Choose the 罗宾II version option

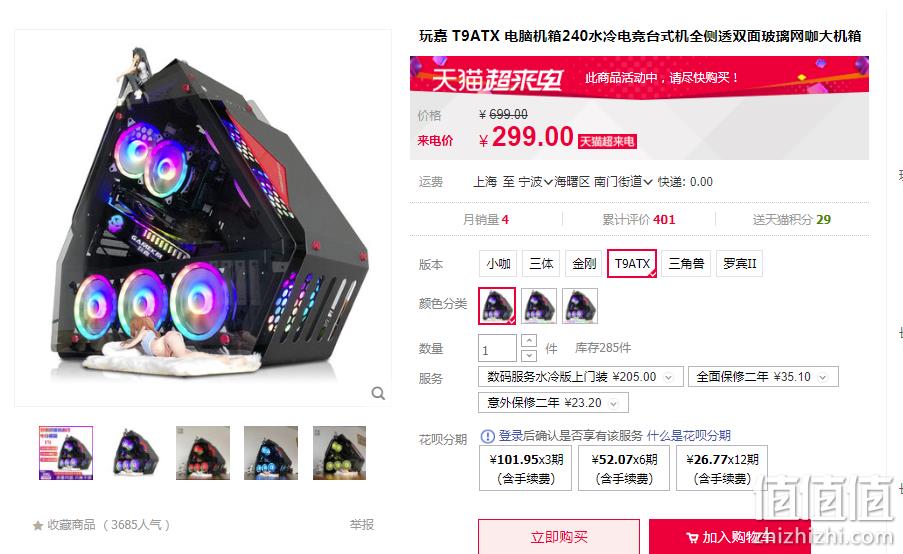click(739, 264)
